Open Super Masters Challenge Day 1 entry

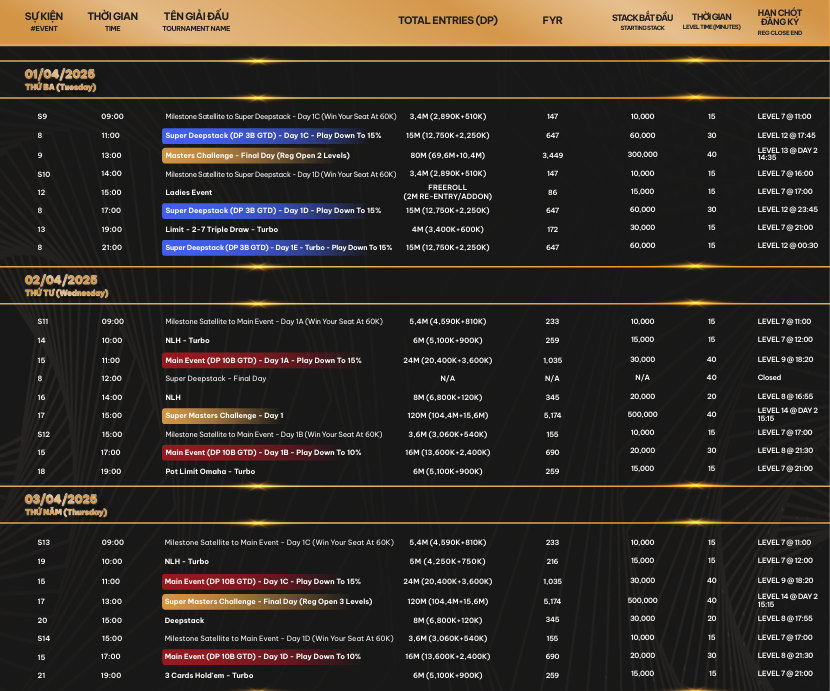tap(224, 416)
